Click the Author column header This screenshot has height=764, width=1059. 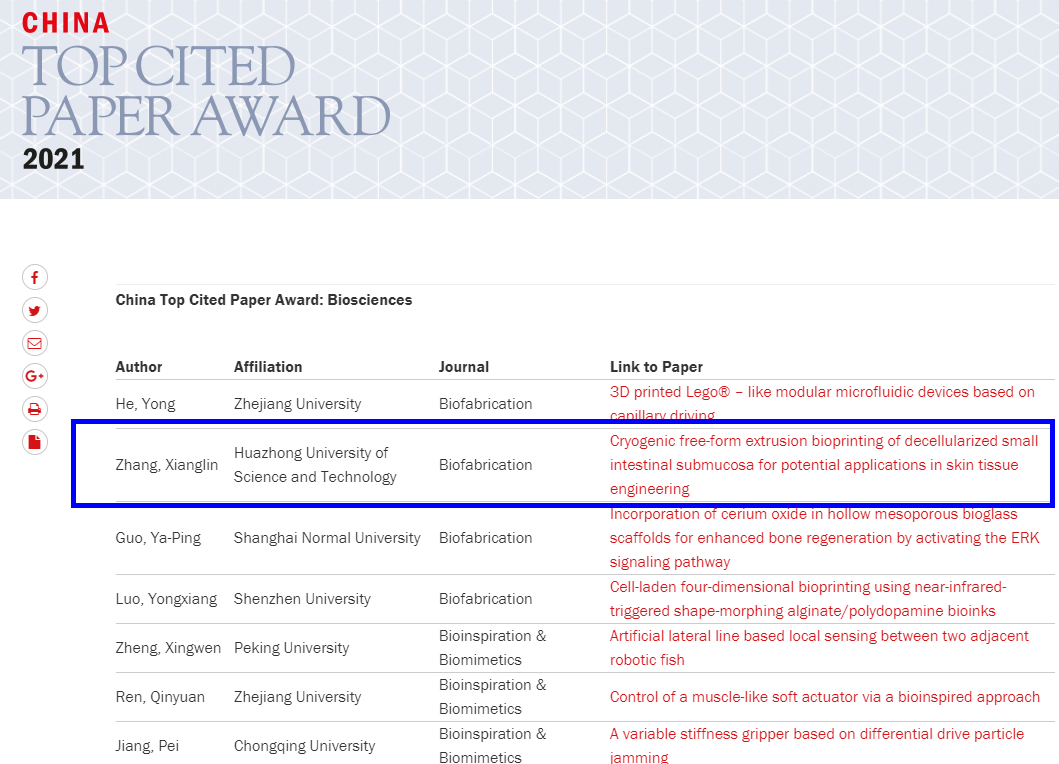click(139, 367)
